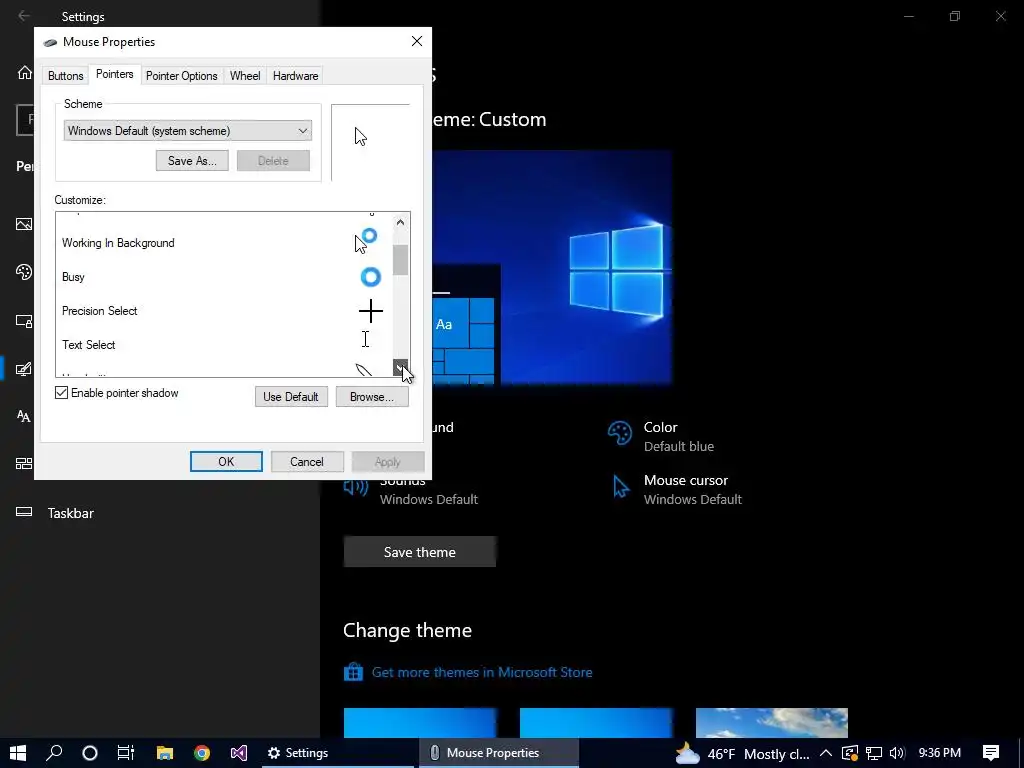Show hidden system tray icons
The image size is (1024, 768).
tap(825, 753)
